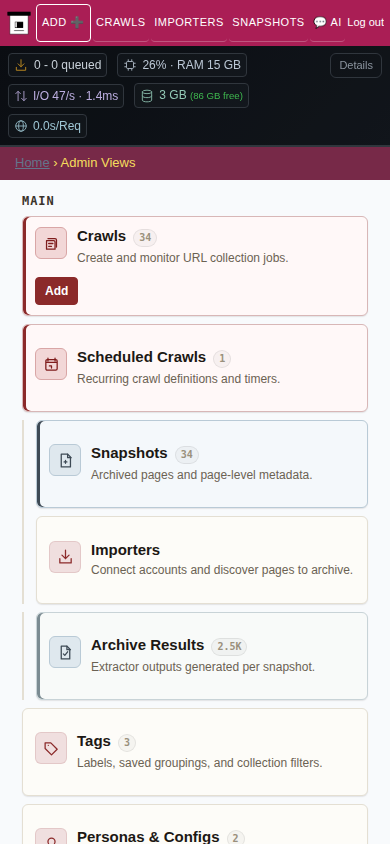This screenshot has height=844, width=390.
Task: Click 'Extractor outputs generated per snapshot.' text
Action: pos(203,667)
